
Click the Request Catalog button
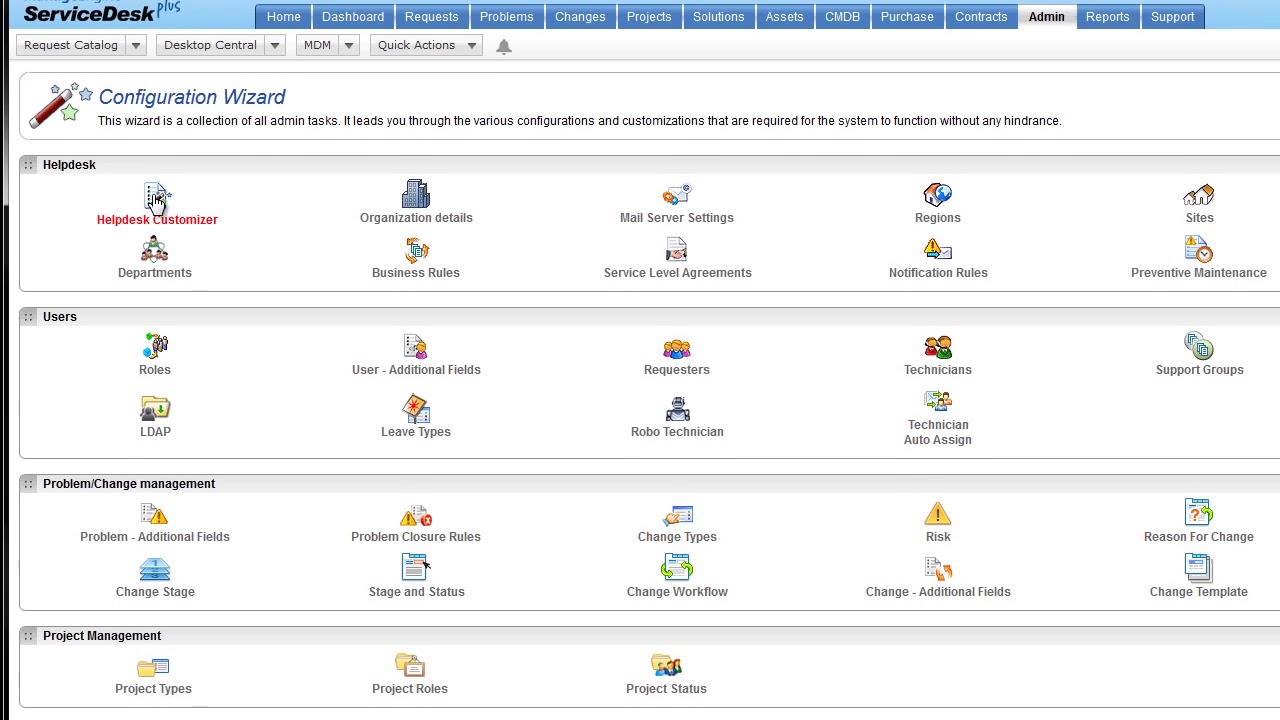(x=71, y=45)
